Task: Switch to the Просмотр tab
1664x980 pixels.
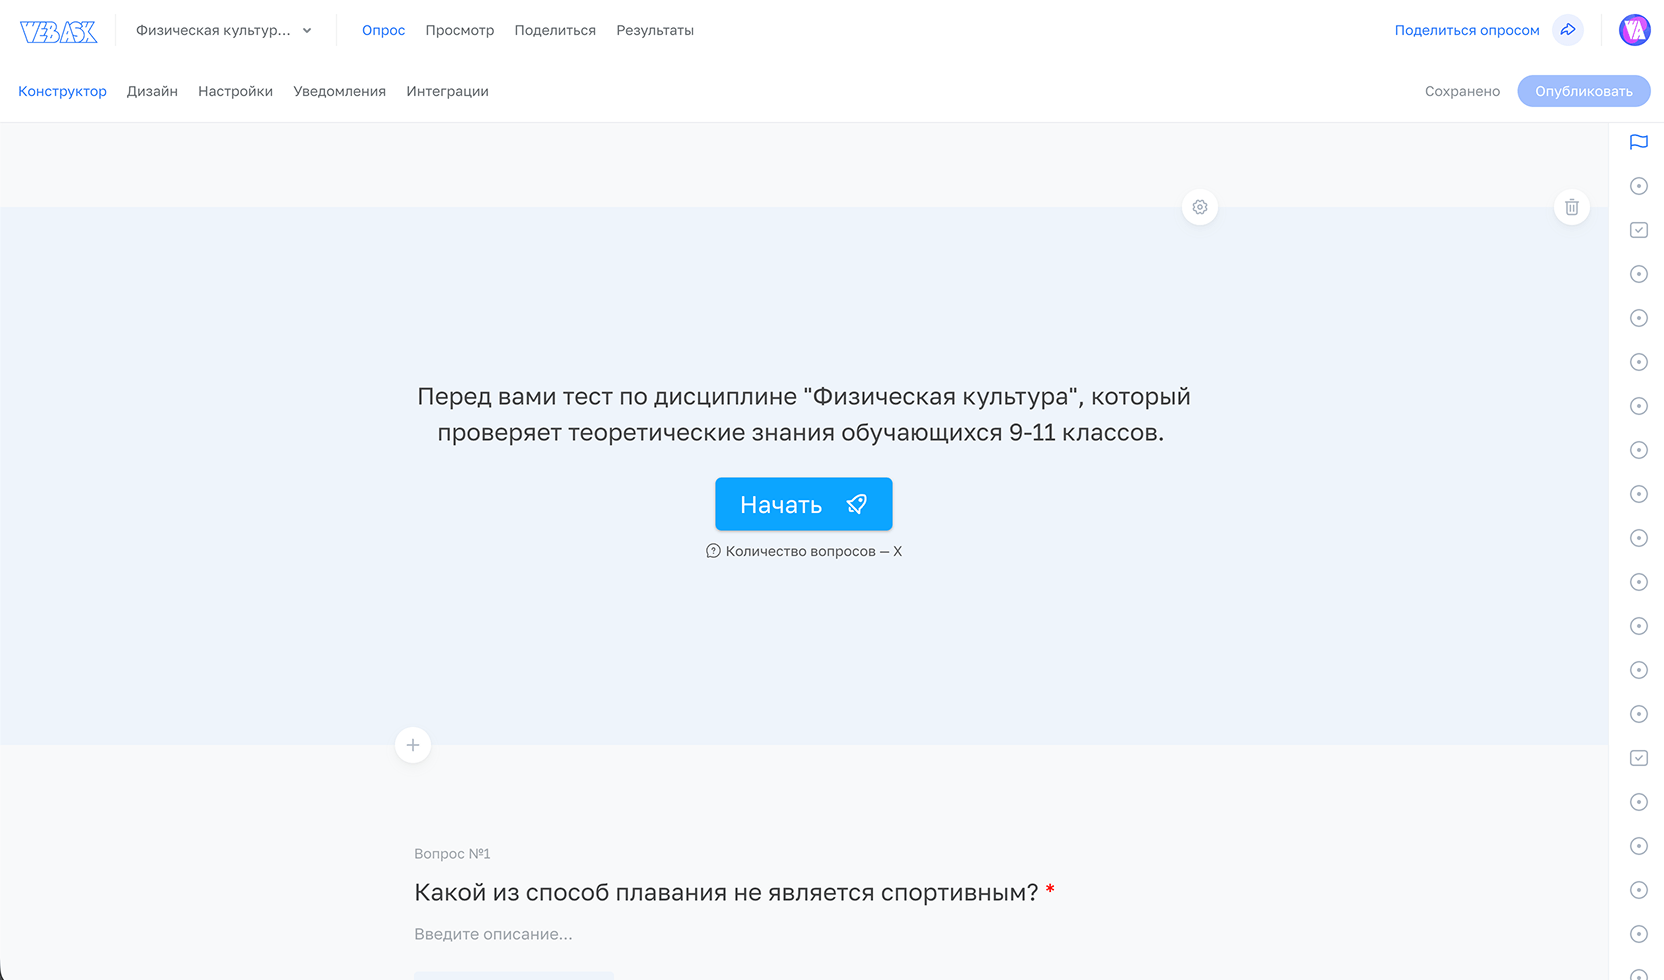Action: click(459, 30)
